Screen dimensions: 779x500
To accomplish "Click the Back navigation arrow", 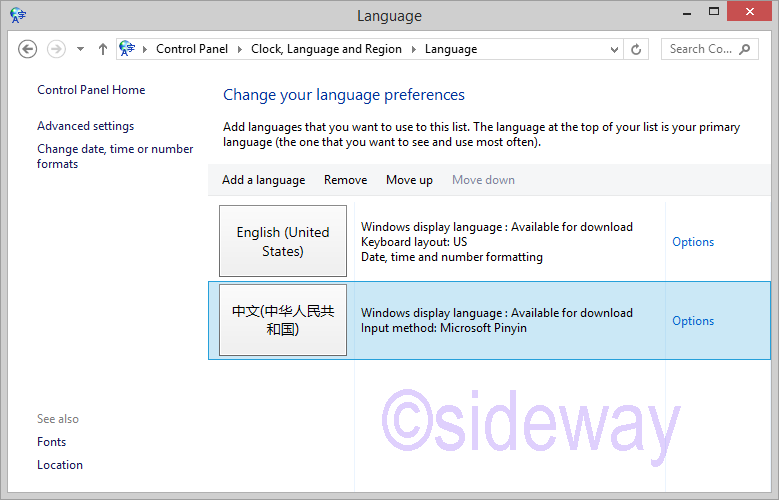I will [x=28, y=49].
